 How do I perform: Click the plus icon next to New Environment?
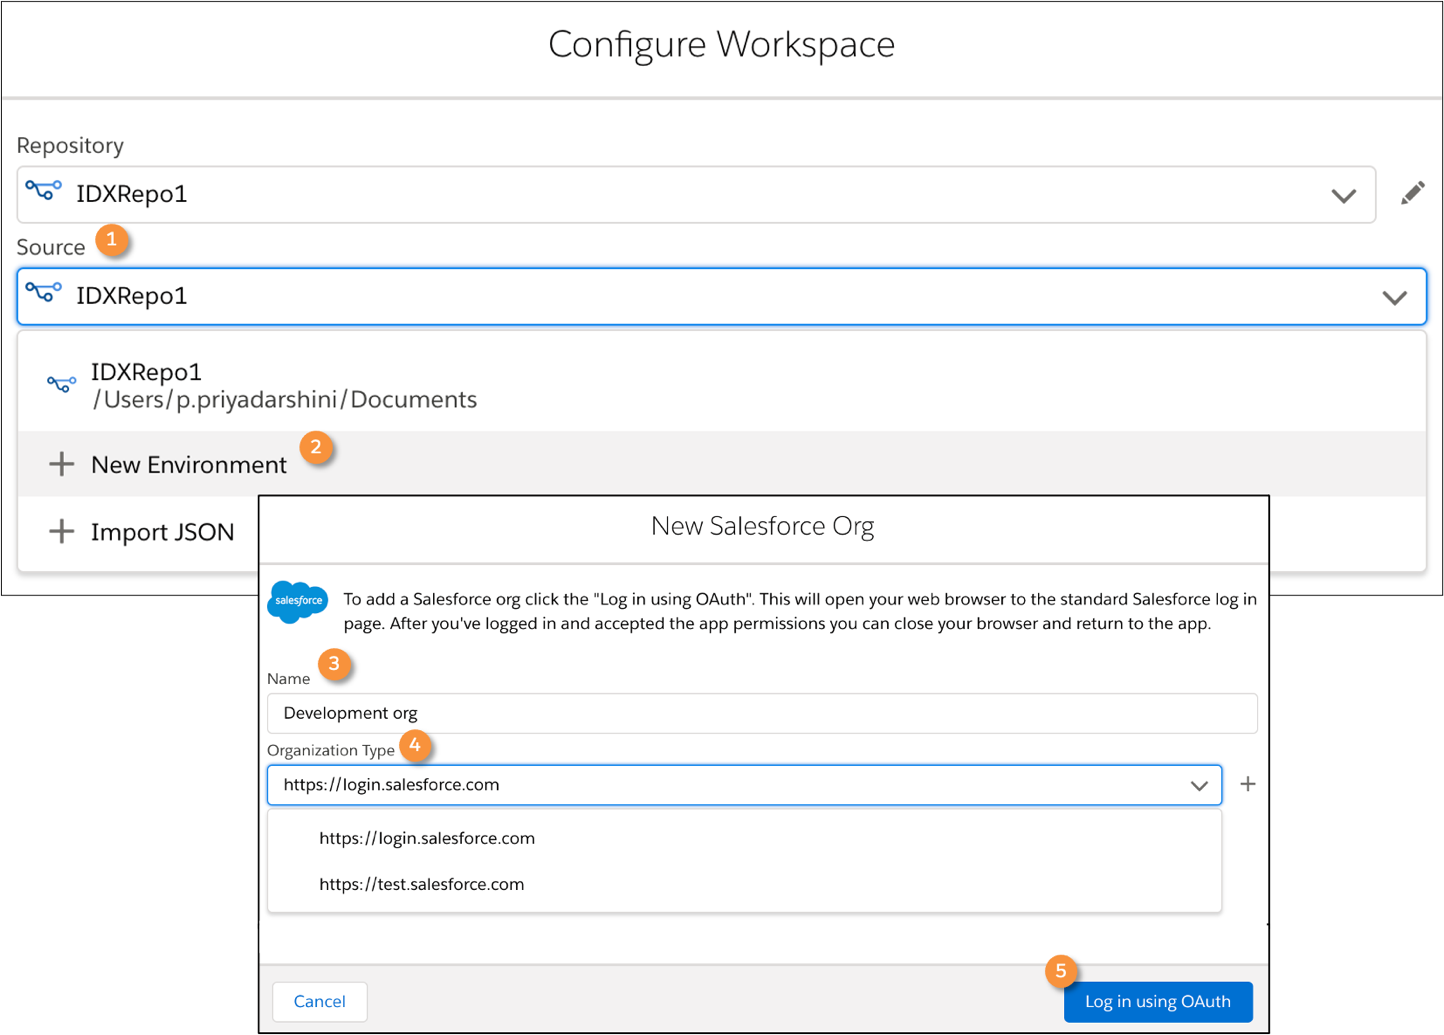pos(62,464)
